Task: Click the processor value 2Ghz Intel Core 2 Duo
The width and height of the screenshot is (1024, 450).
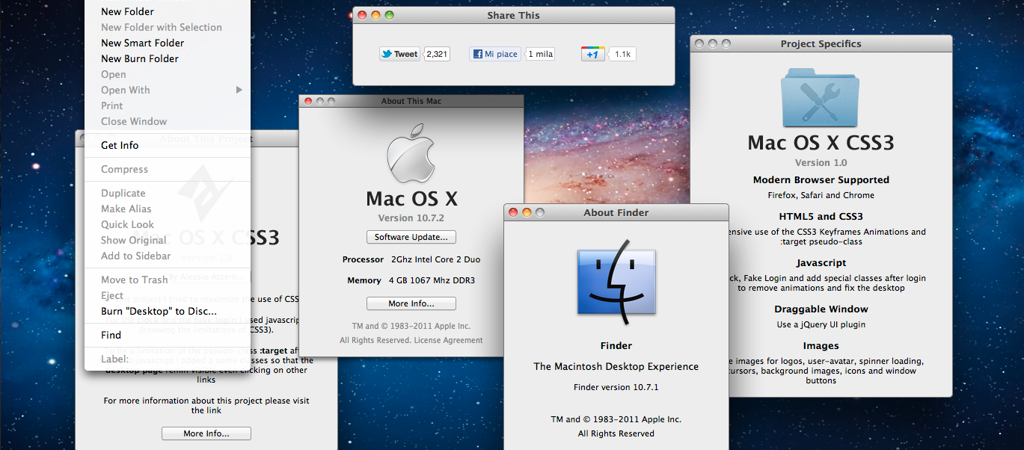Action: pyautogui.click(x=436, y=259)
